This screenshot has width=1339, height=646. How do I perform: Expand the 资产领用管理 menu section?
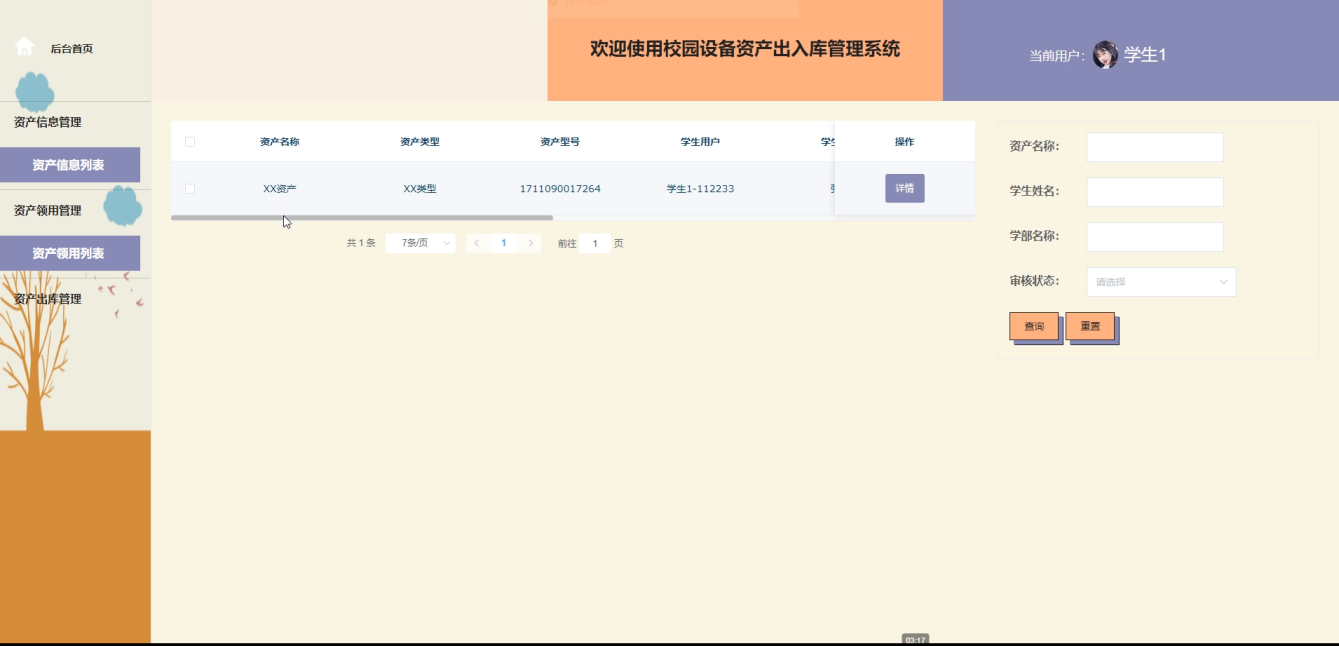point(48,210)
